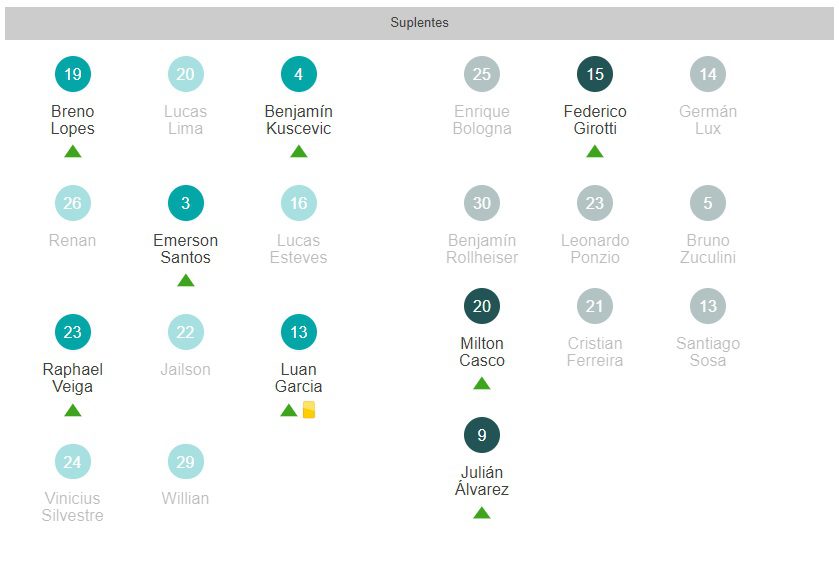839x563 pixels.
Task: Select Leonardo Ponzio player name
Action: (x=595, y=249)
